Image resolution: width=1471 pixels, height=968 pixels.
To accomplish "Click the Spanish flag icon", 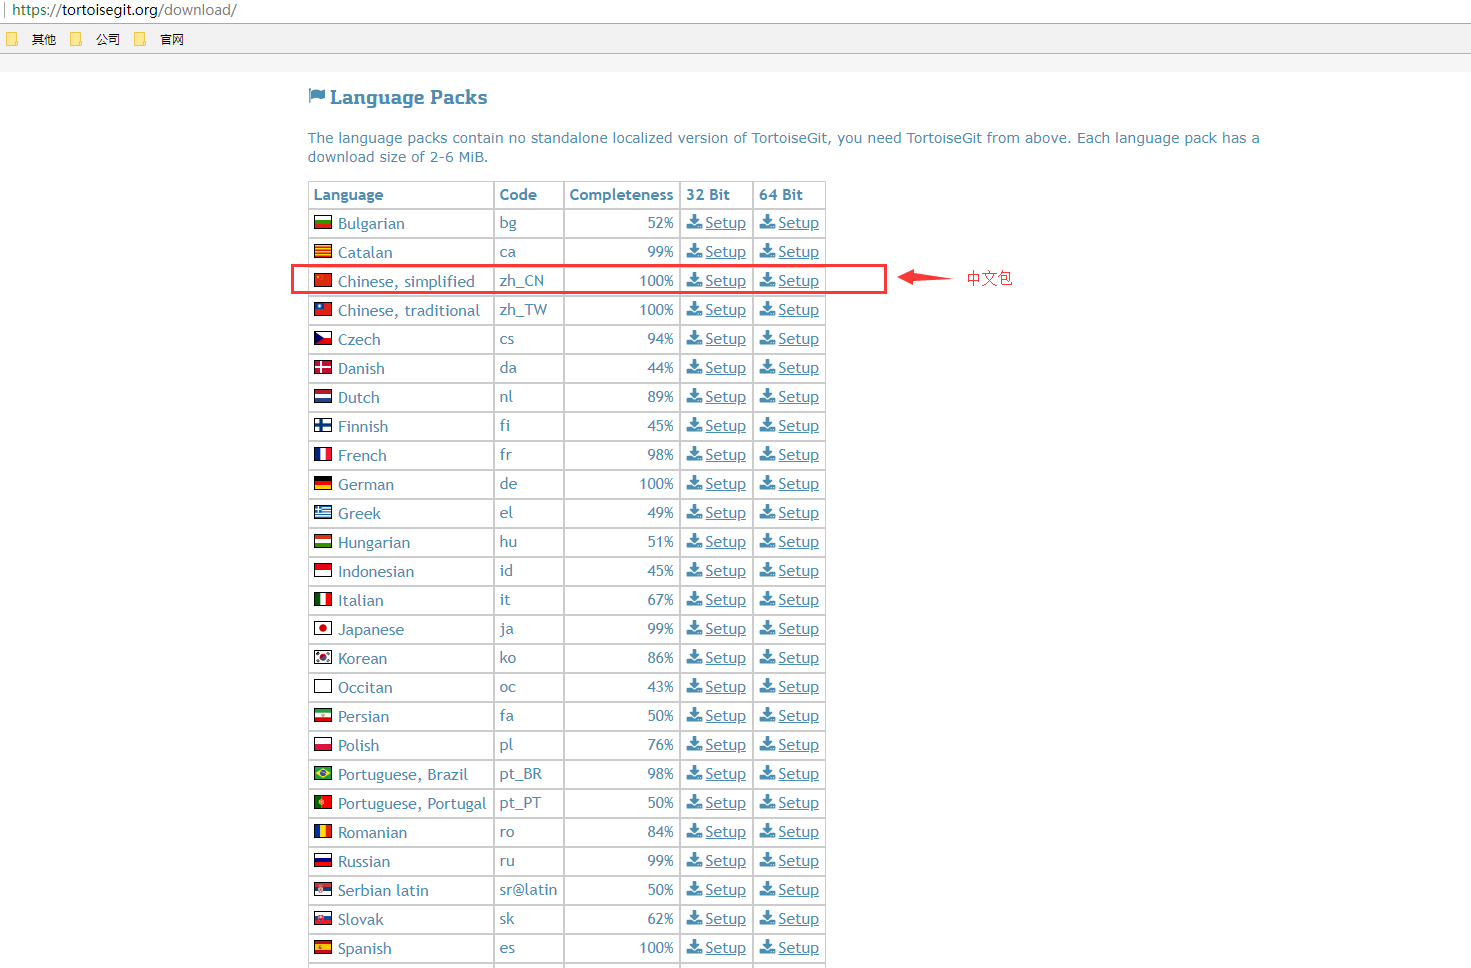I will pyautogui.click(x=323, y=947).
